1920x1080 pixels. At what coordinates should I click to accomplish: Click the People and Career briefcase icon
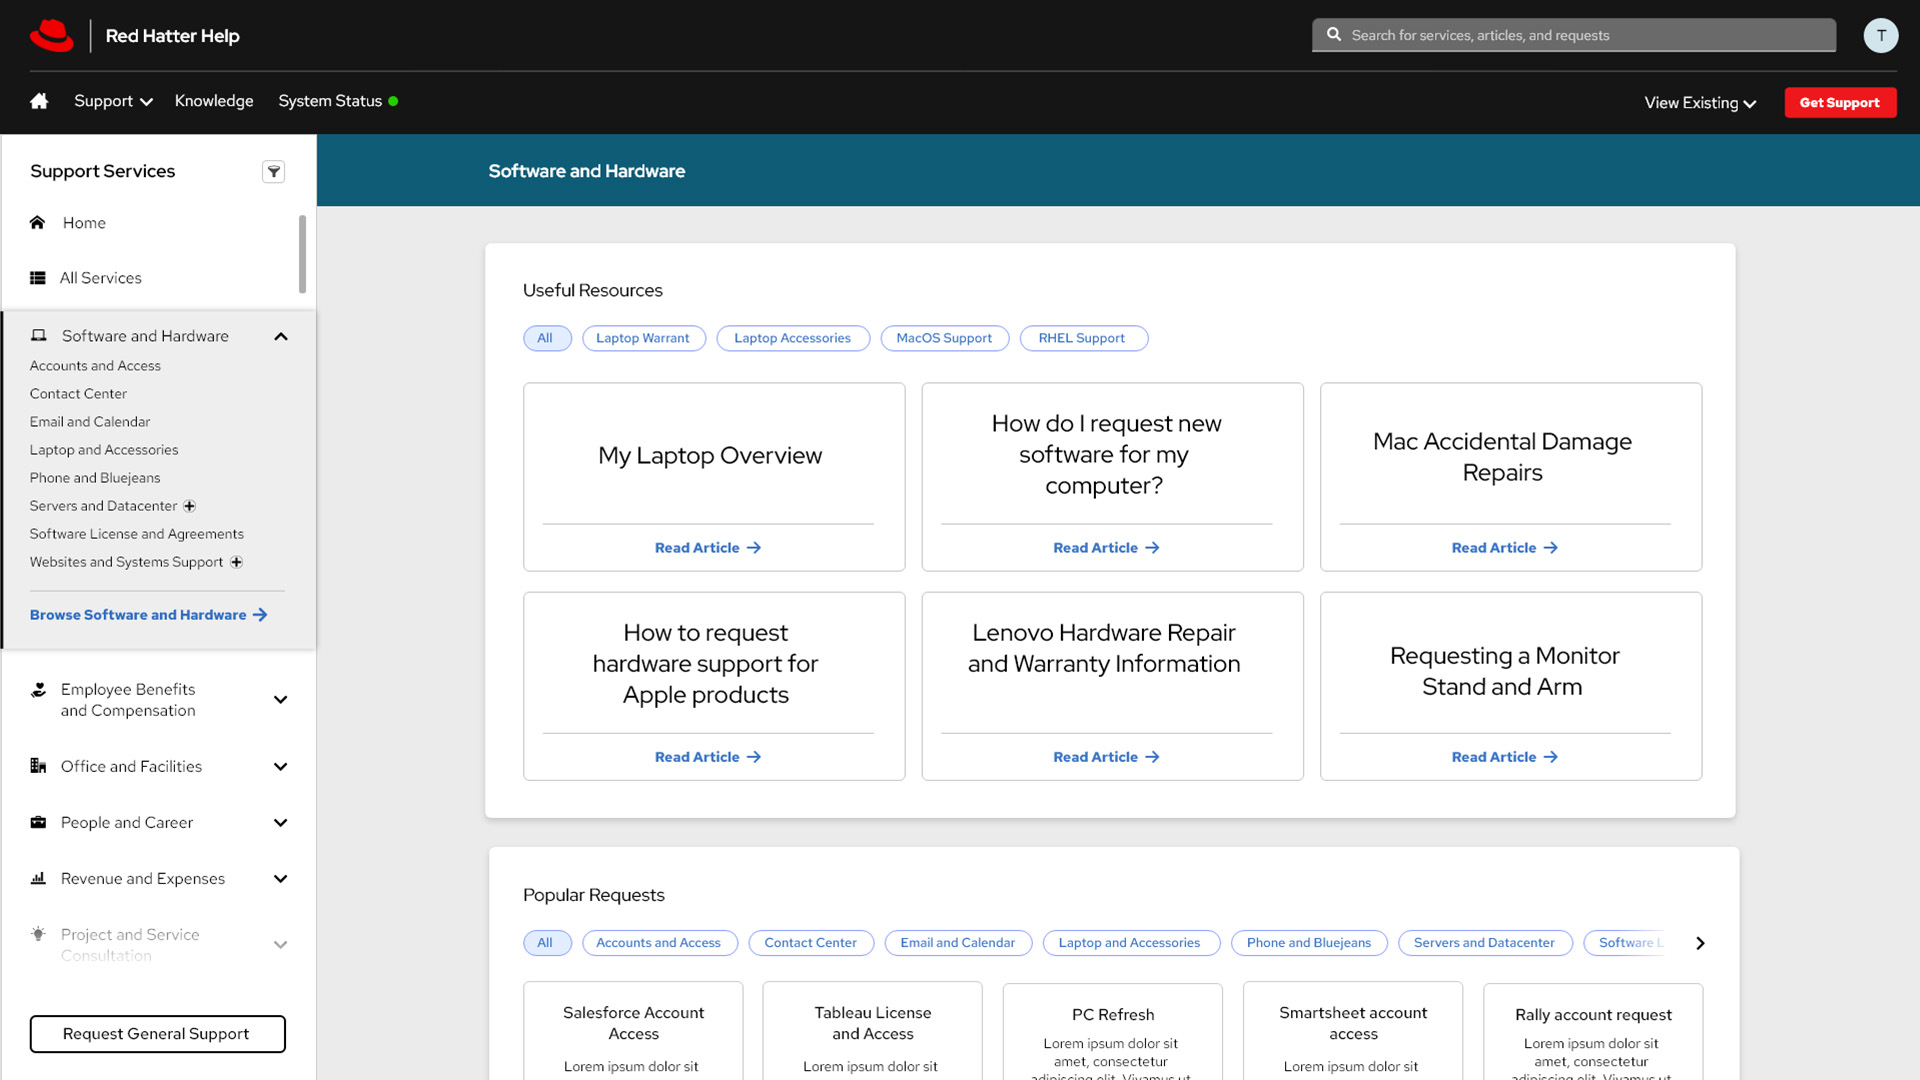[39, 822]
